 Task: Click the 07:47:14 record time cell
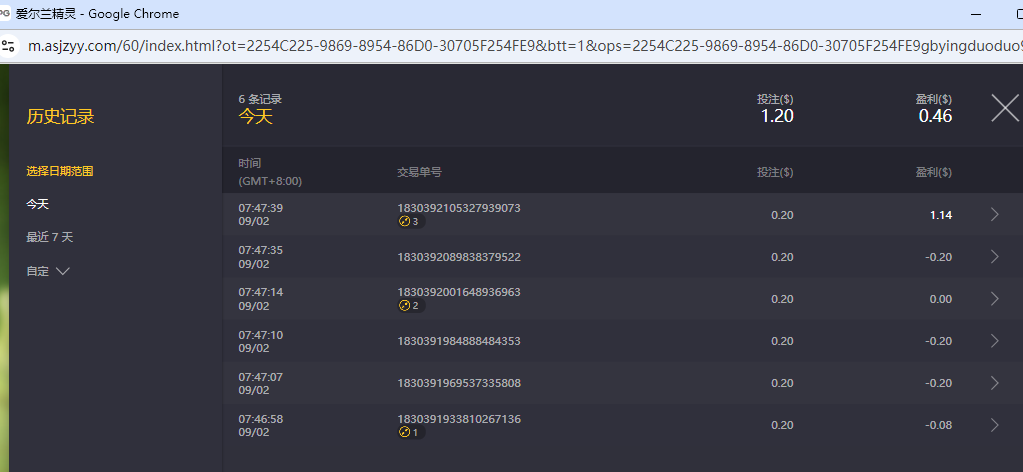tap(260, 298)
